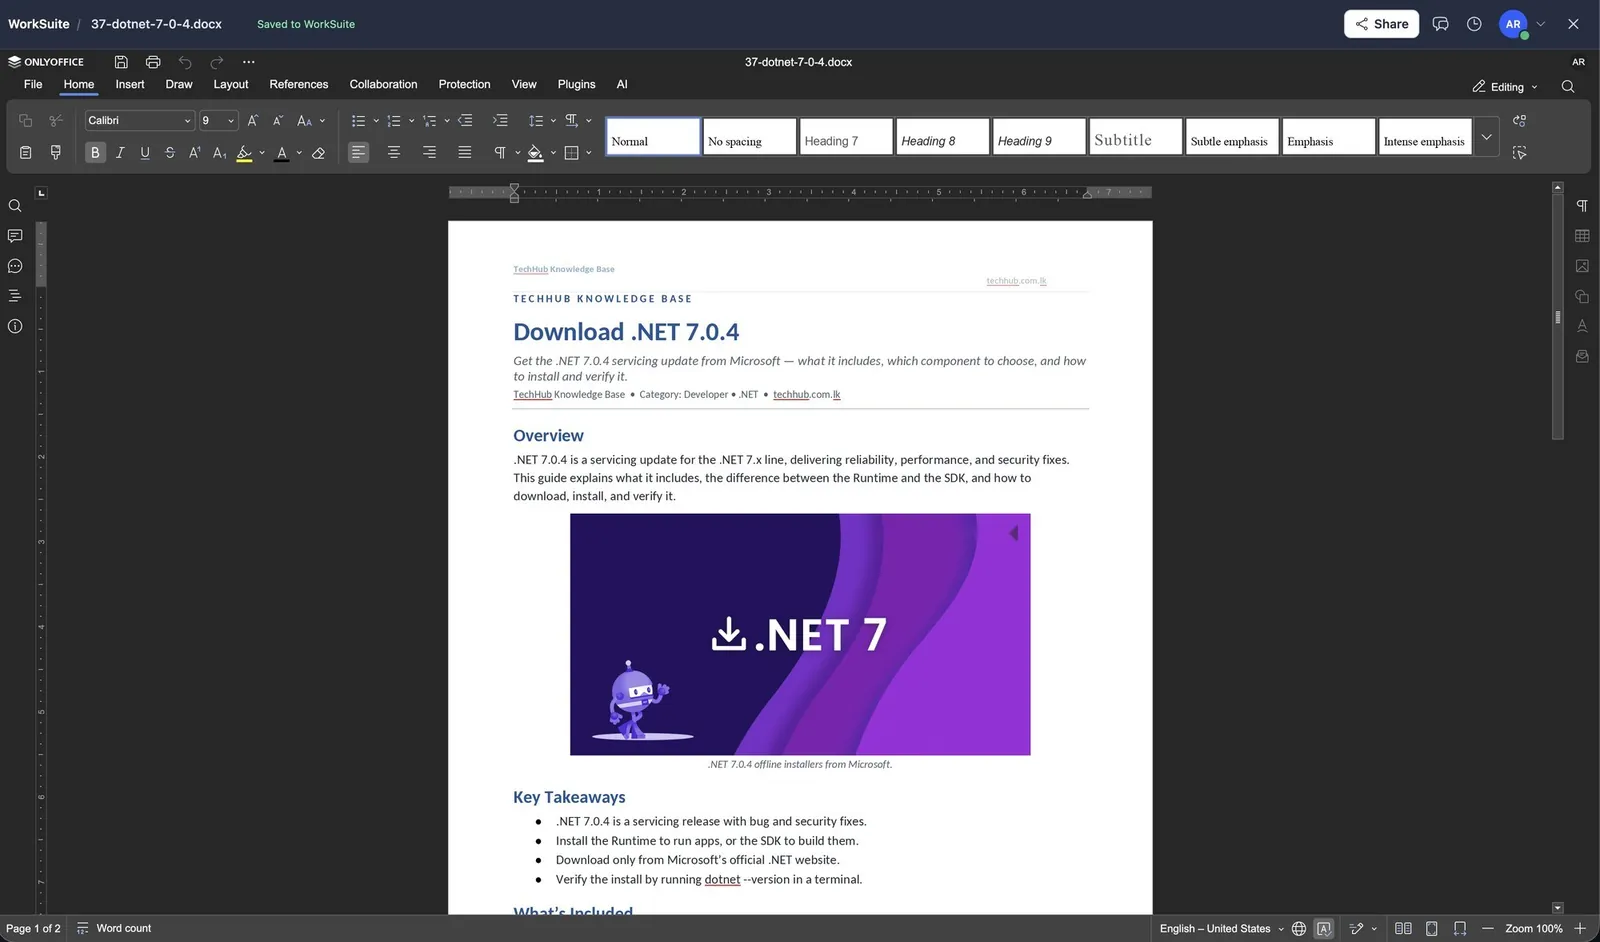Viewport: 1600px width, 942px height.
Task: Click the Paste clipboard icon
Action: click(26, 153)
